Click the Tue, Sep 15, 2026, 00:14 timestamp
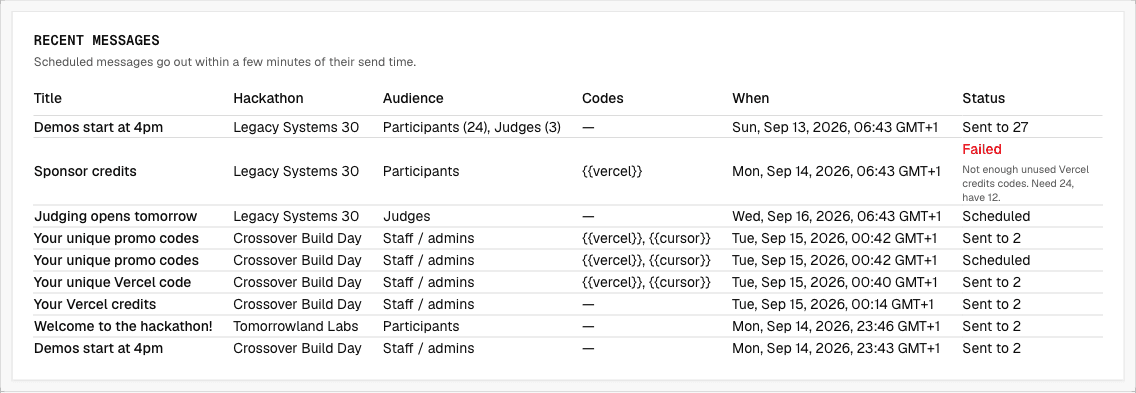1136x393 pixels. point(833,305)
